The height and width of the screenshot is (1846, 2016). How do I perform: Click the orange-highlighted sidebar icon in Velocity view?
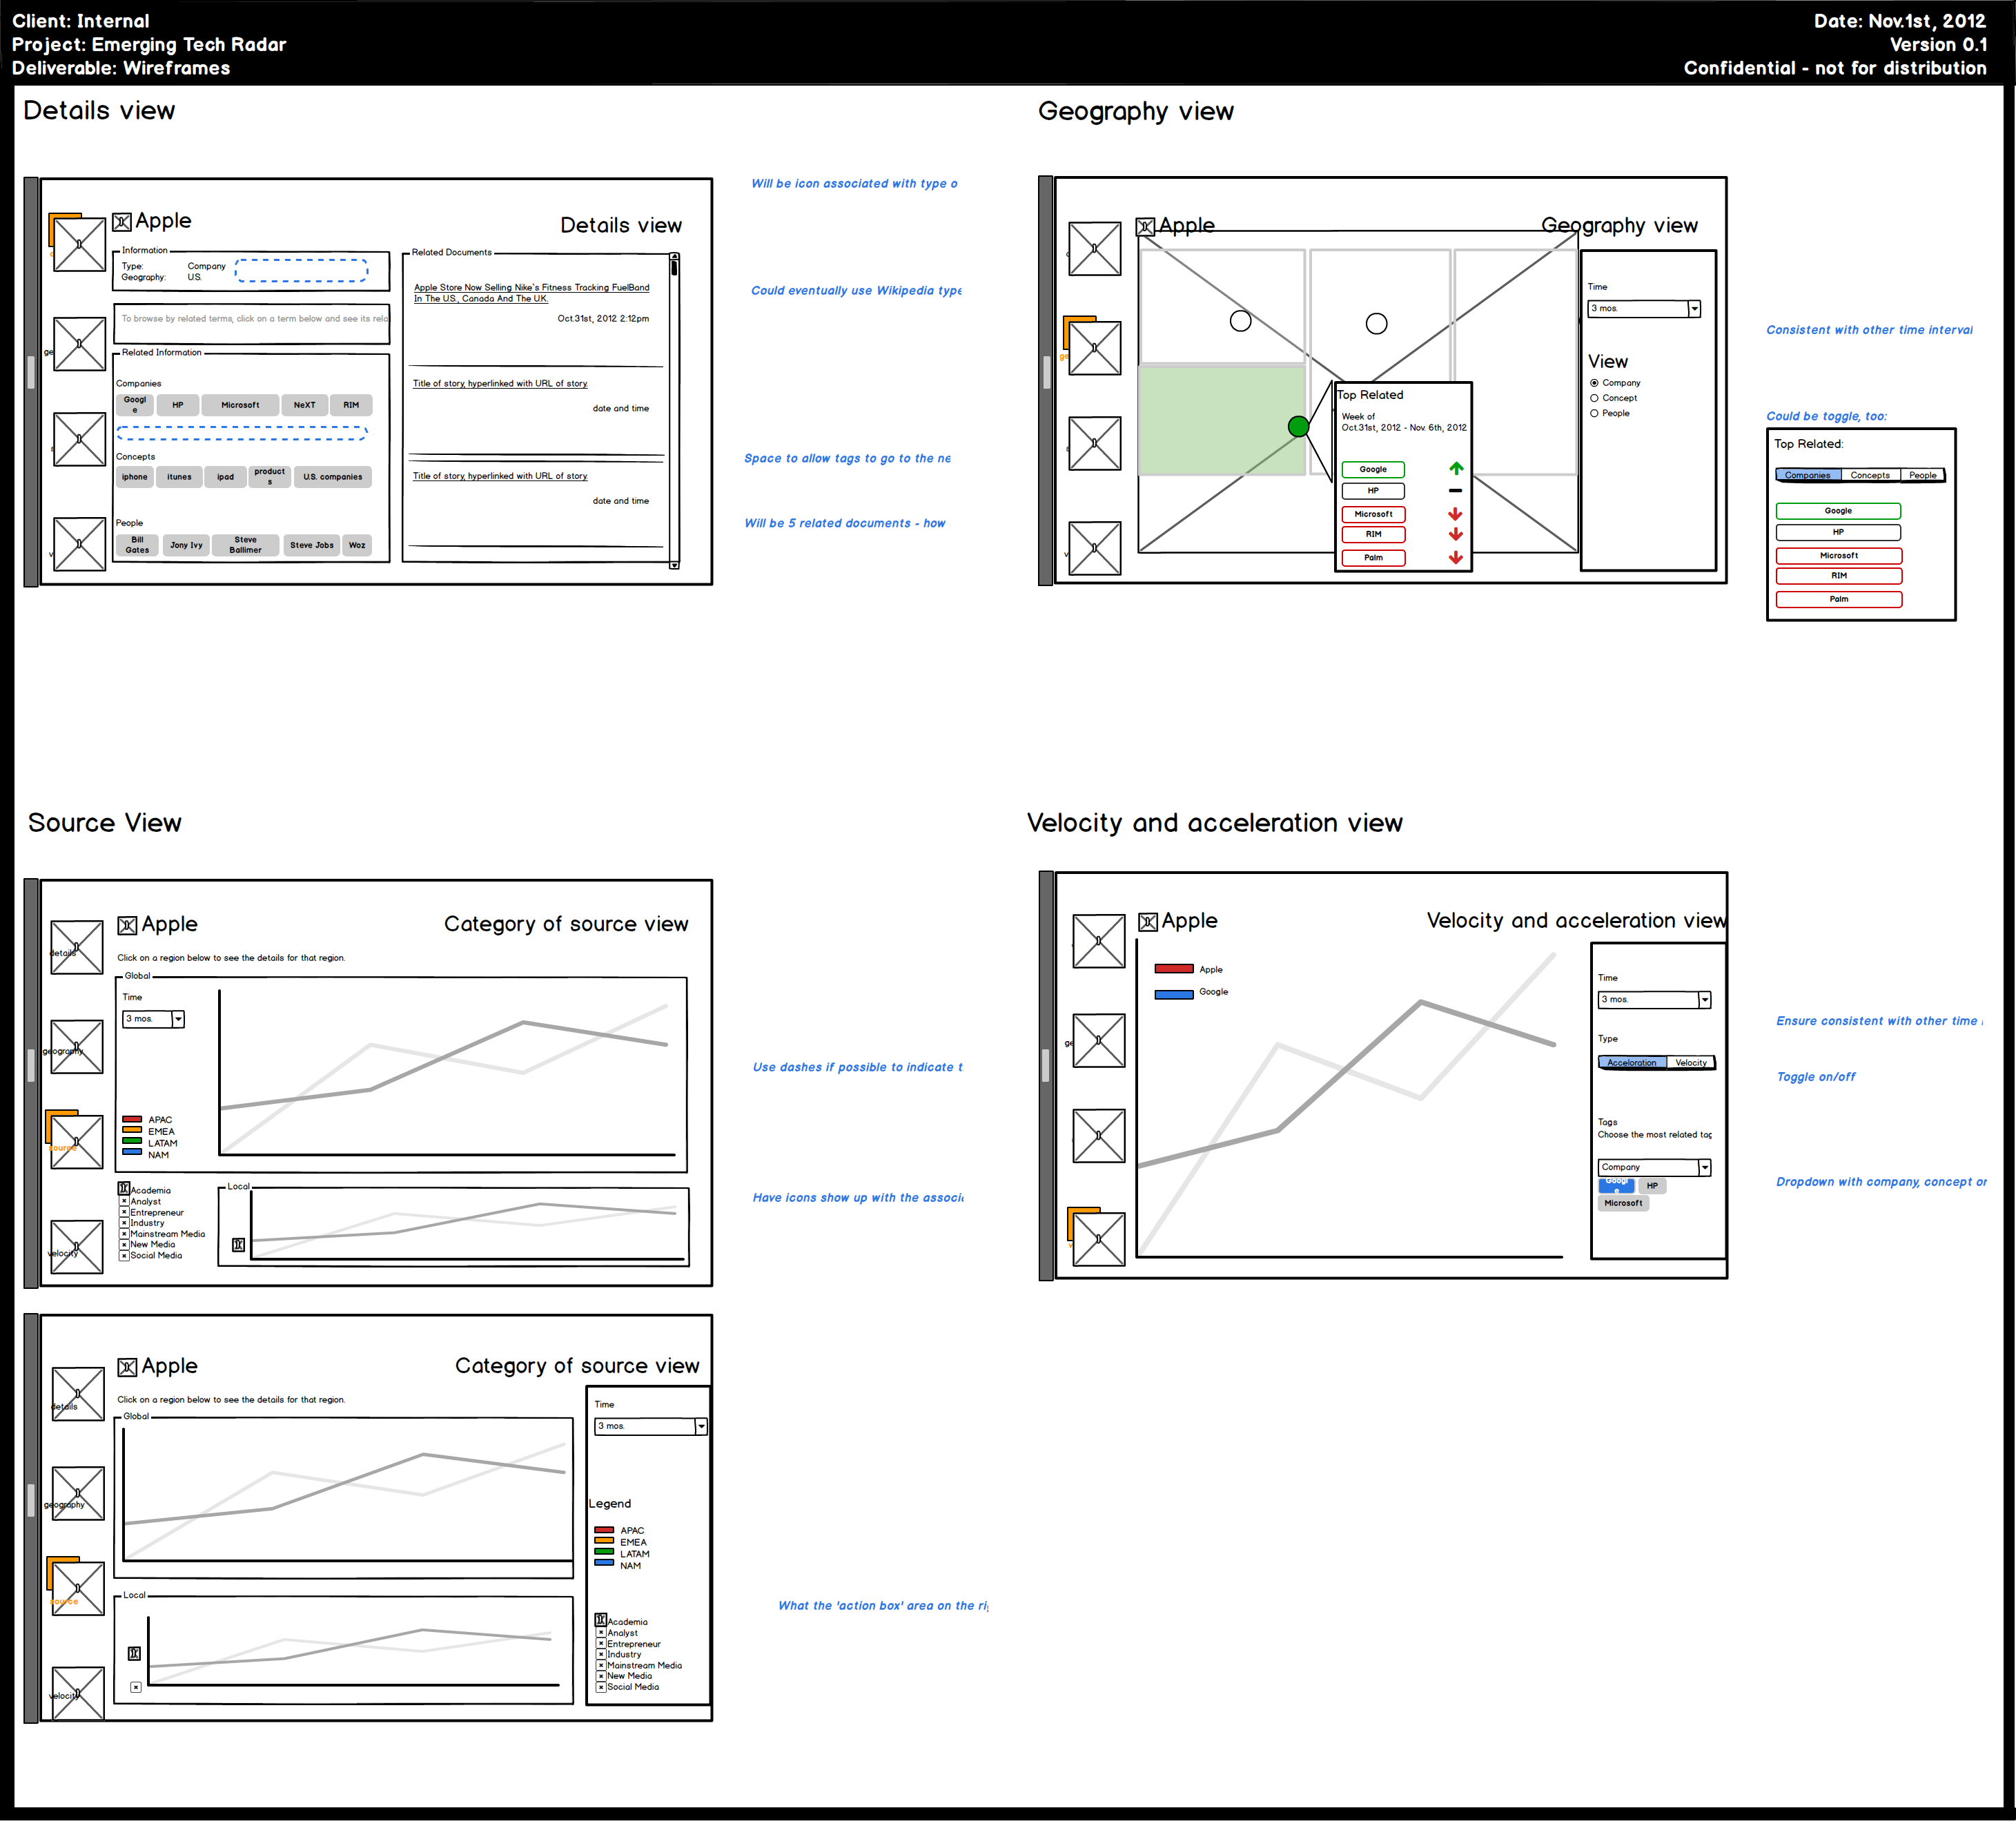coord(1098,1238)
